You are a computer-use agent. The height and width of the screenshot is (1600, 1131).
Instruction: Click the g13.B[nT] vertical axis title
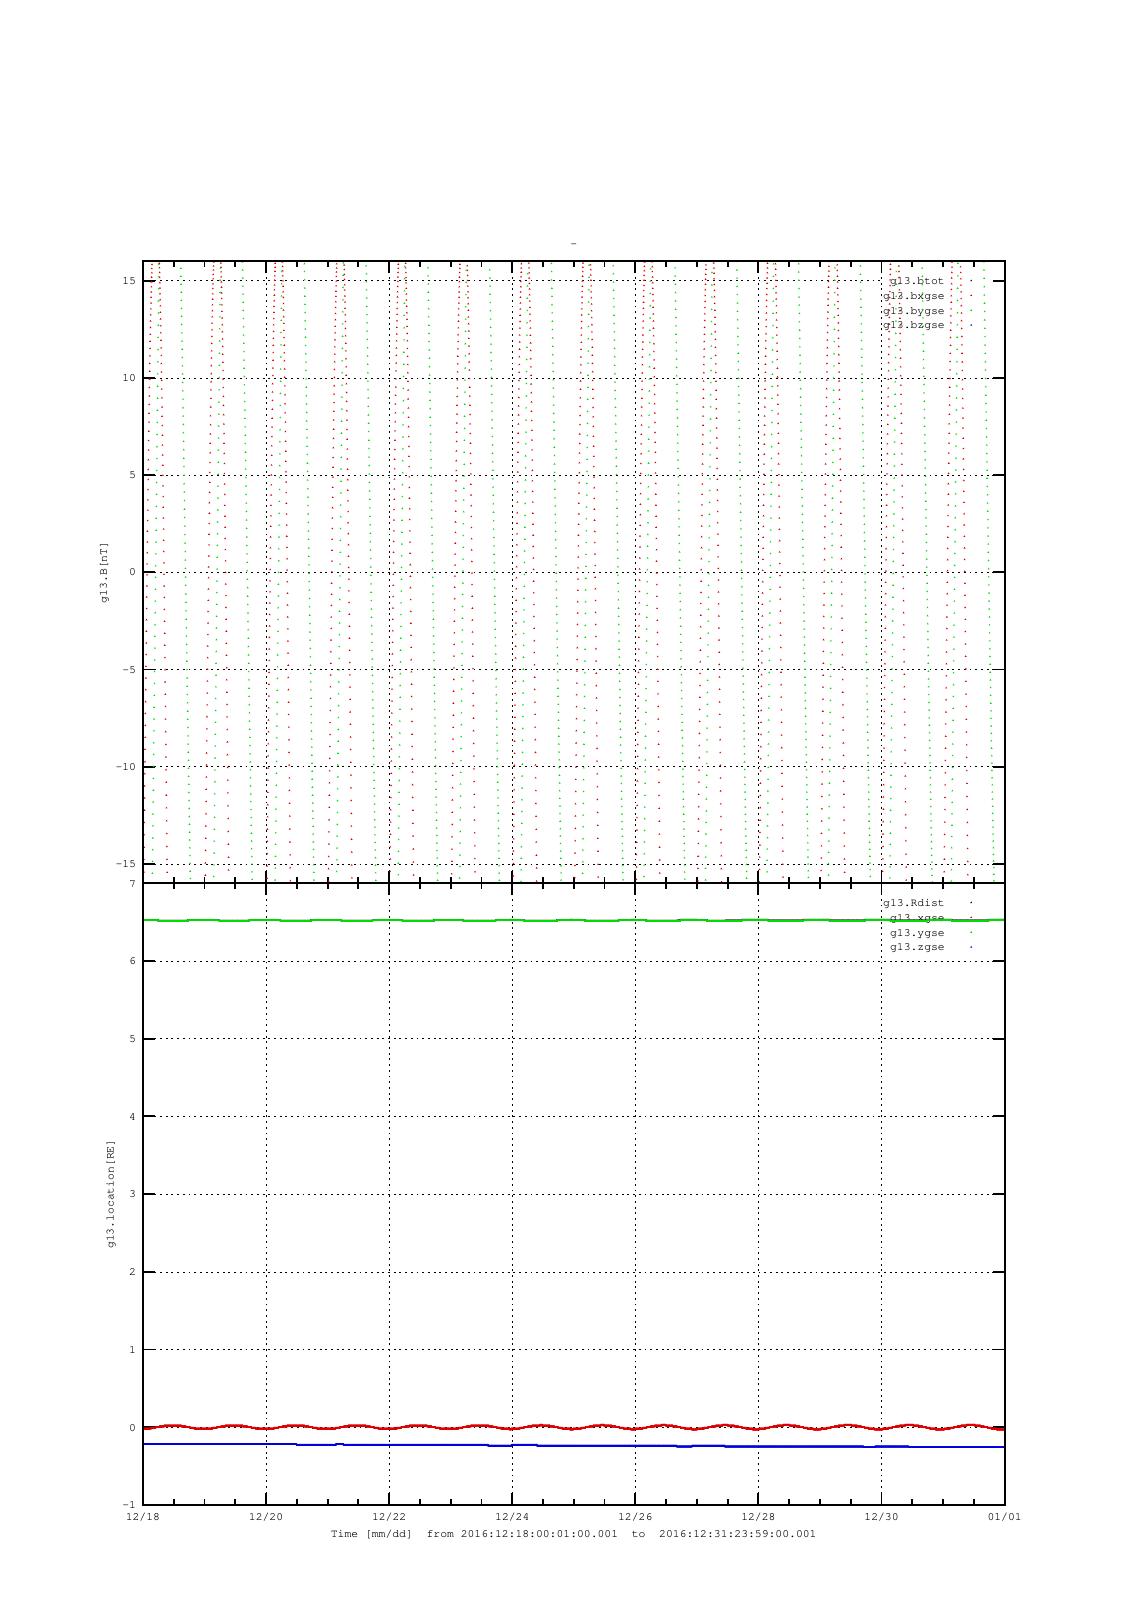[x=104, y=572]
